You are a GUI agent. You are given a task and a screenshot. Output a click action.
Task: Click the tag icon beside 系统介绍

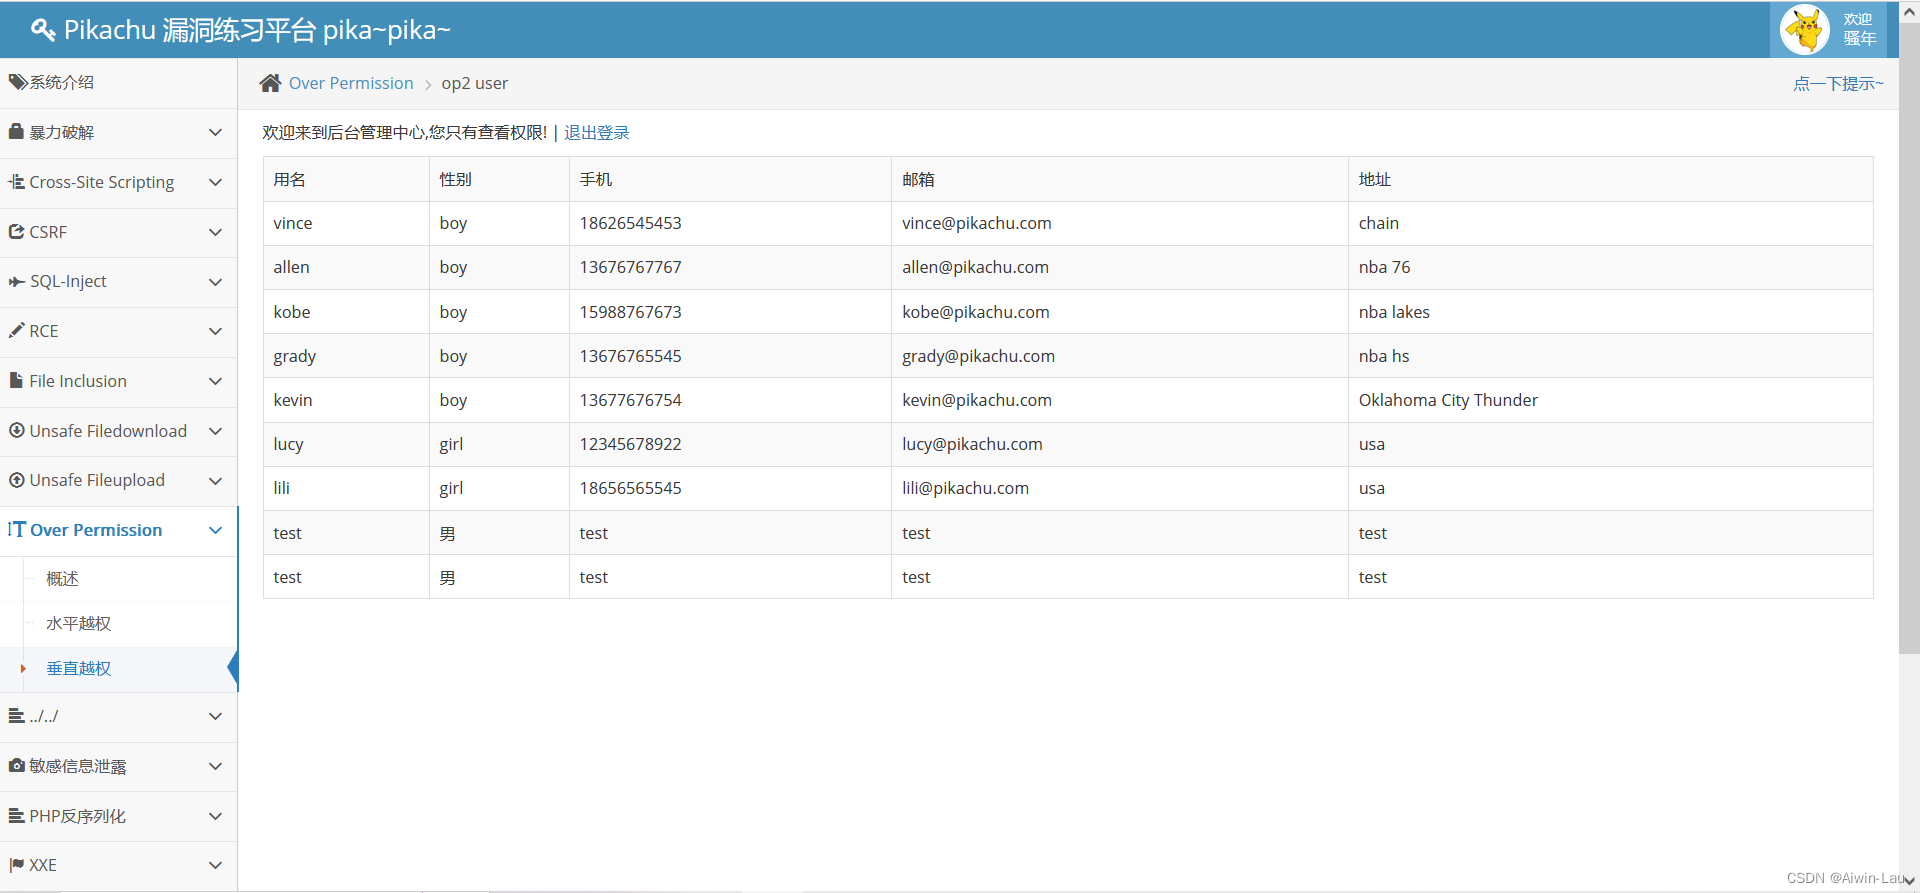pyautogui.click(x=17, y=82)
